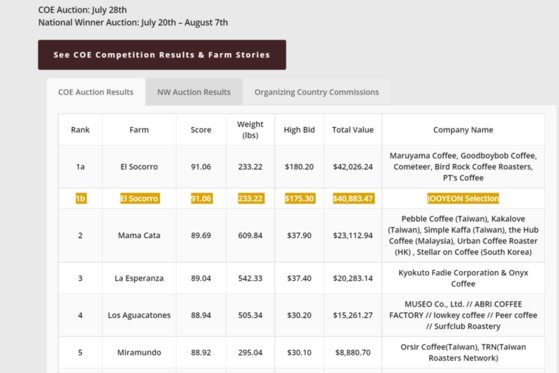The image size is (559, 373).
Task: Select rank cell 5
Action: [x=80, y=352]
